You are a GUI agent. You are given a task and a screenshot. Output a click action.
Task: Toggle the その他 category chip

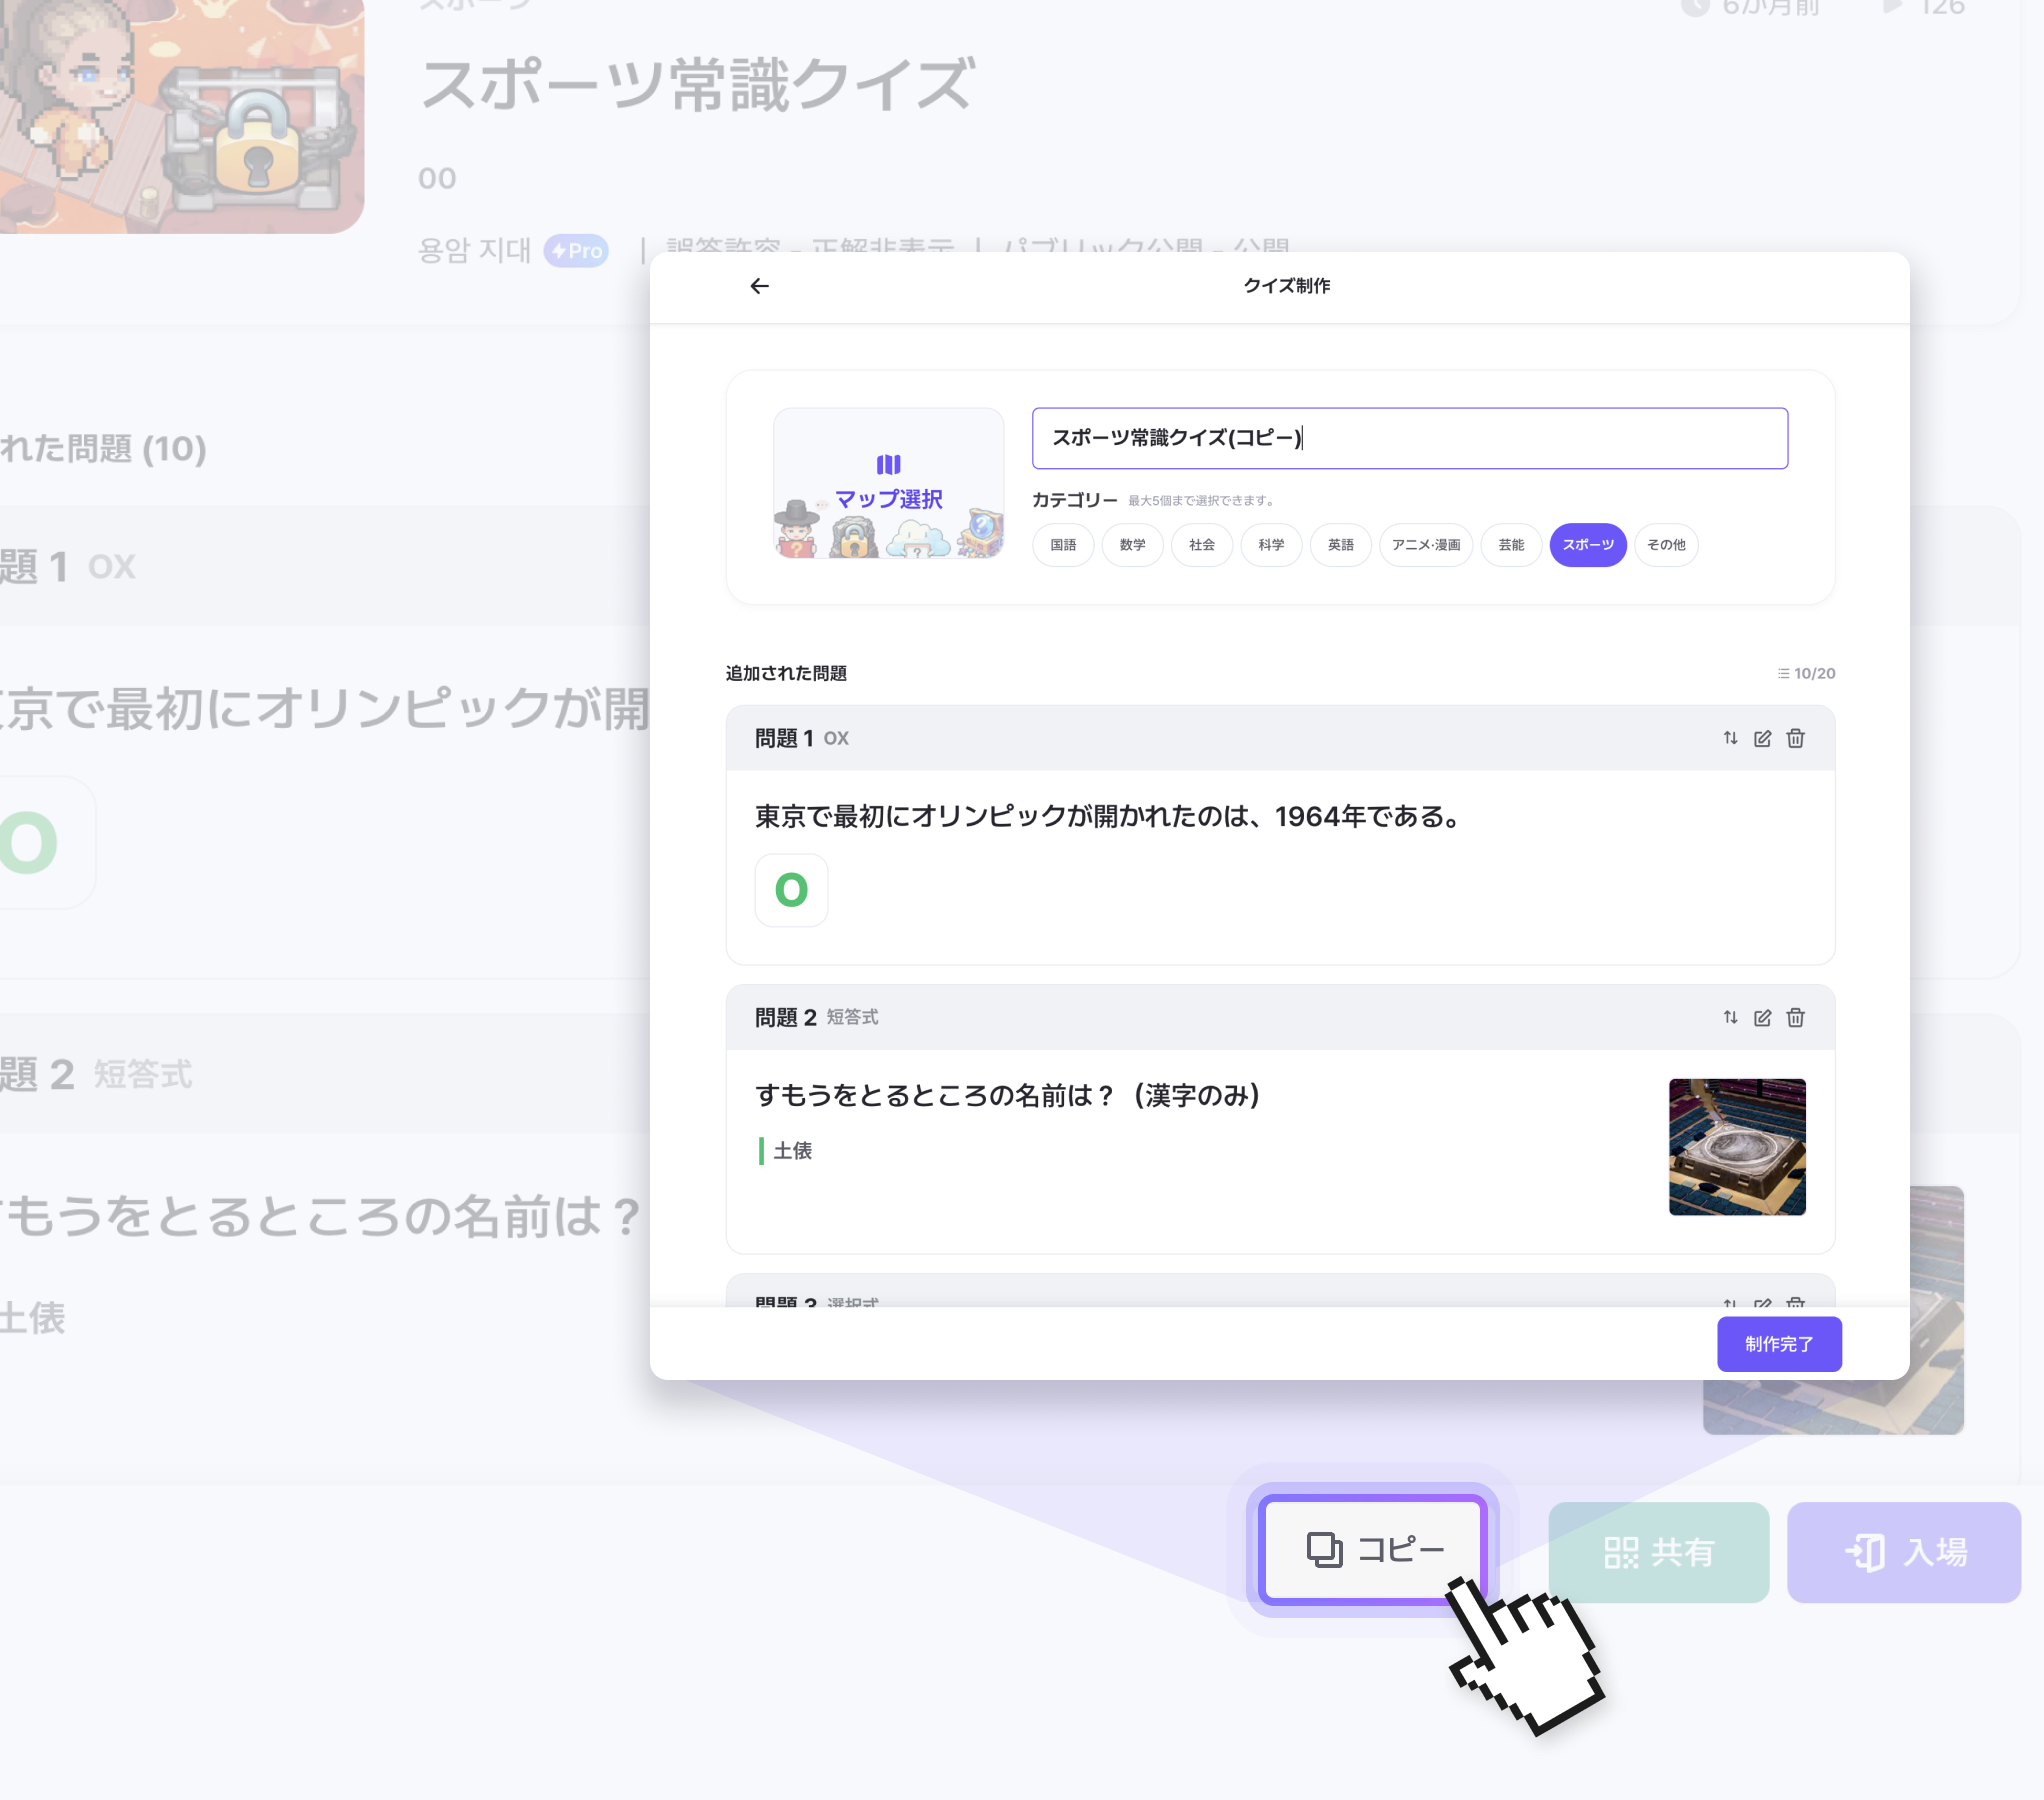1666,545
